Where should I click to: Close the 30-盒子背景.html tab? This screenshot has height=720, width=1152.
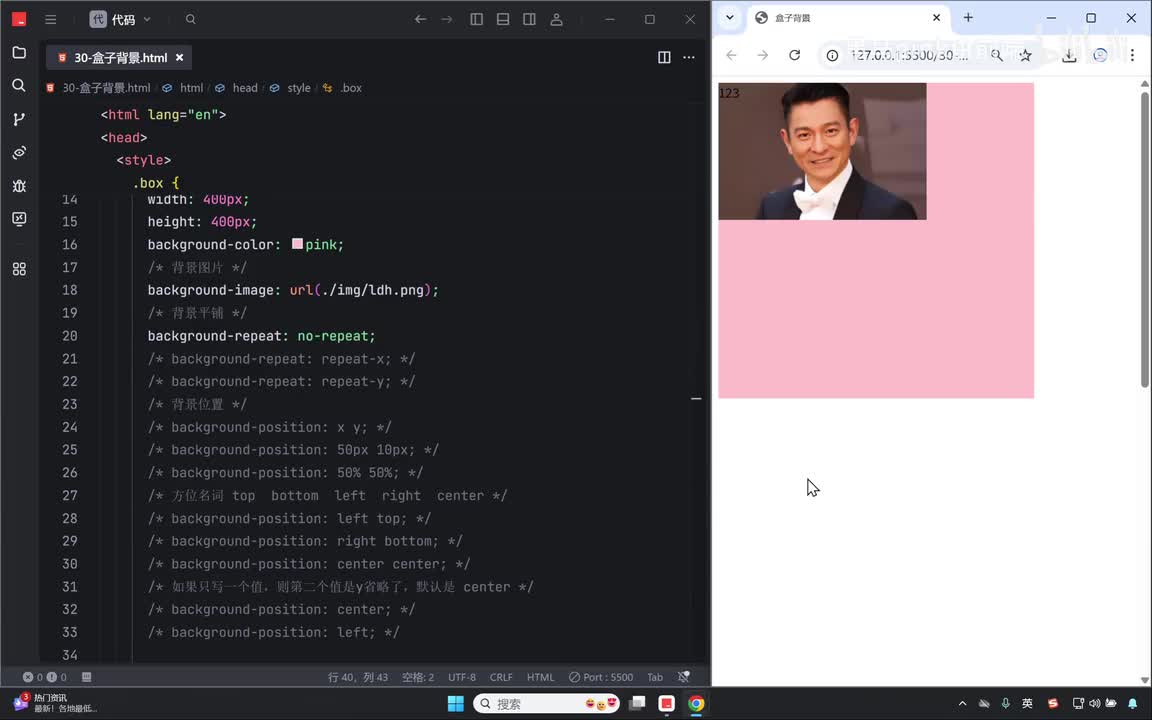(179, 57)
